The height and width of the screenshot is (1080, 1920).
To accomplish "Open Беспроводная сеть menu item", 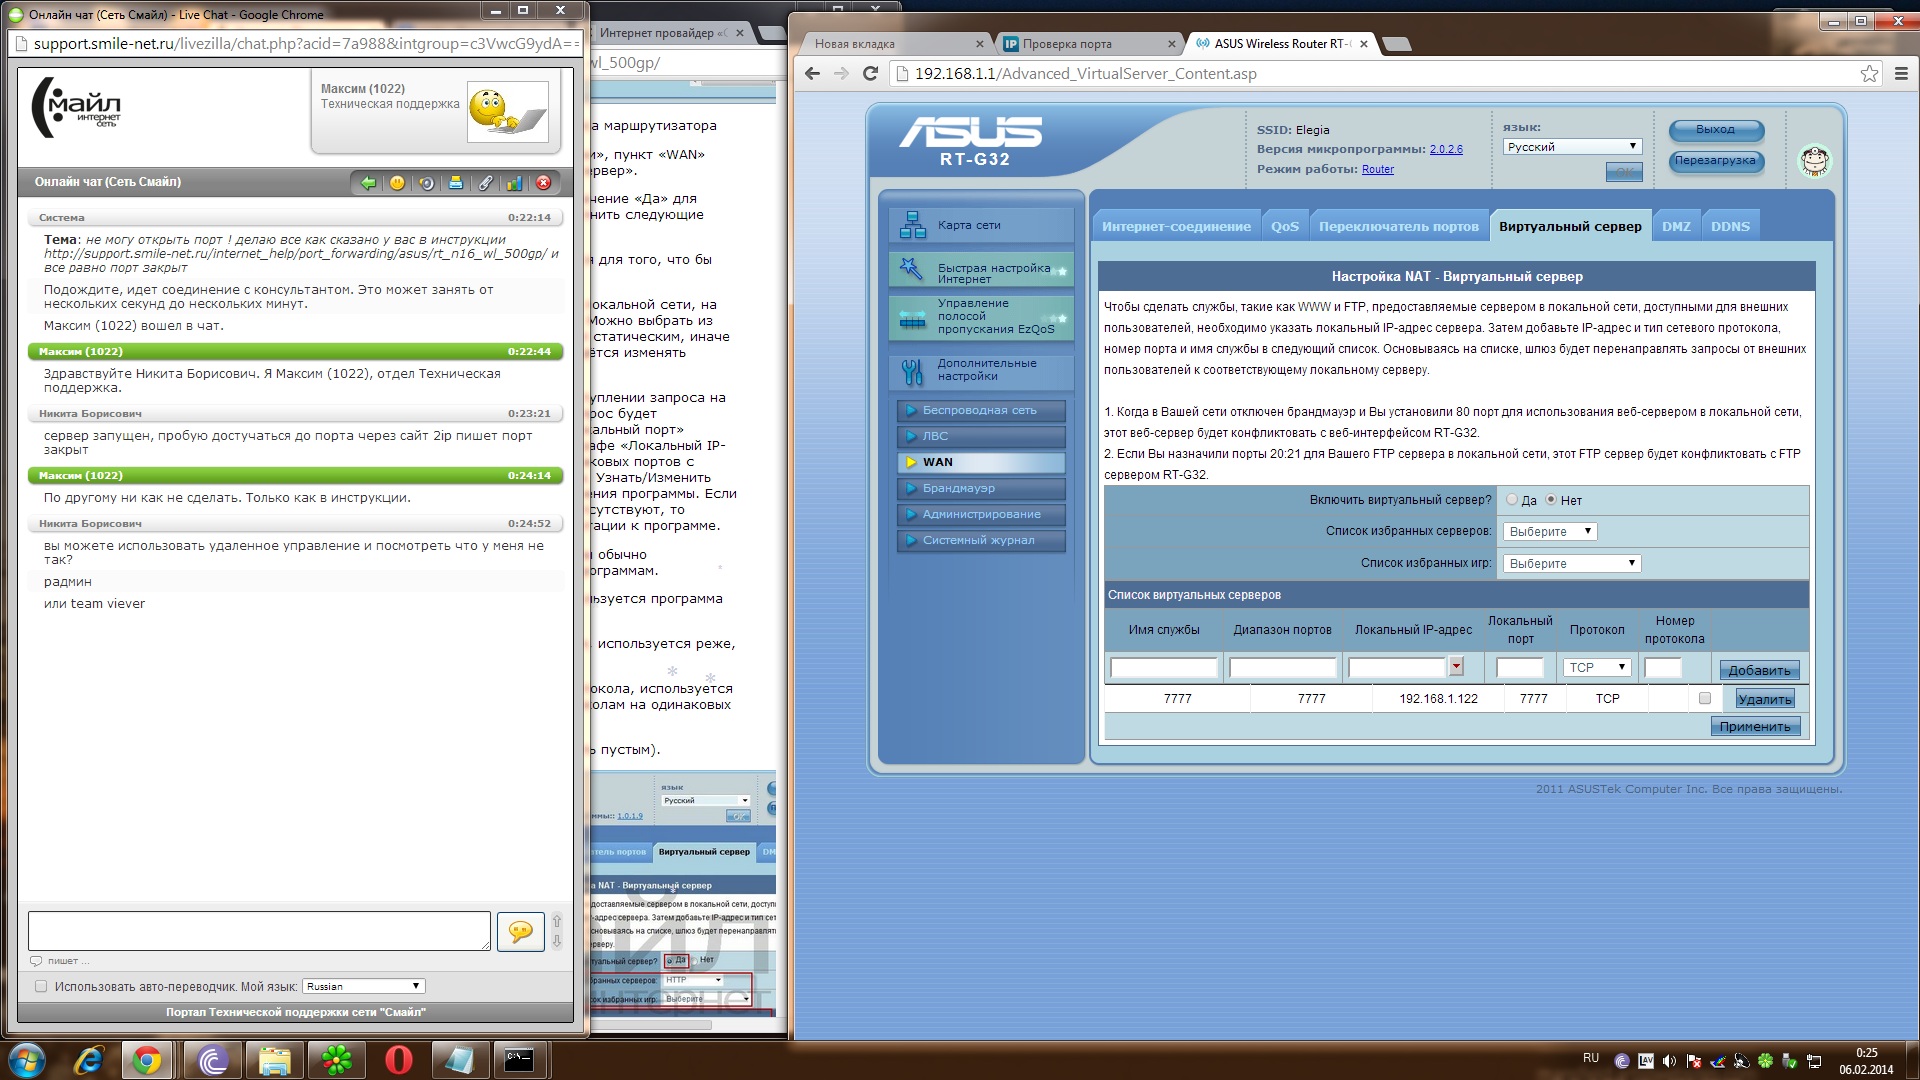I will point(981,411).
